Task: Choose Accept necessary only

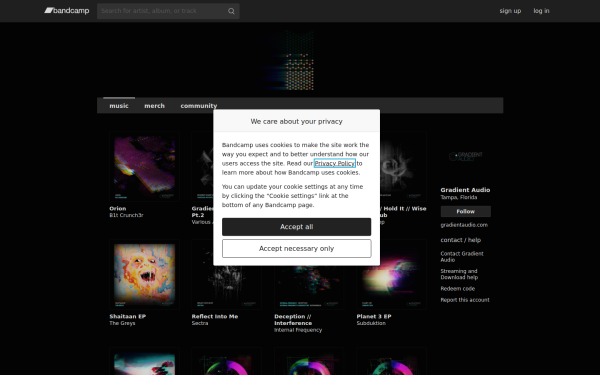Action: (x=297, y=248)
